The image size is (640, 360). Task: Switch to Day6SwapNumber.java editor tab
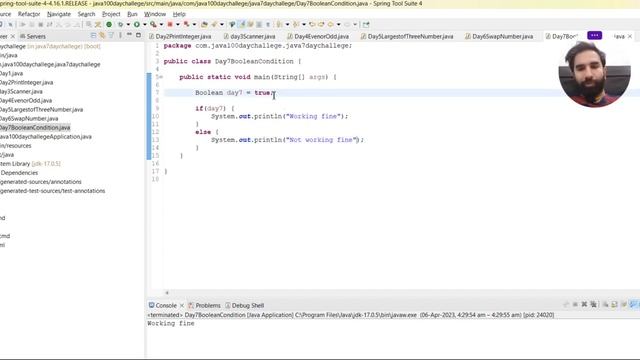point(499,36)
